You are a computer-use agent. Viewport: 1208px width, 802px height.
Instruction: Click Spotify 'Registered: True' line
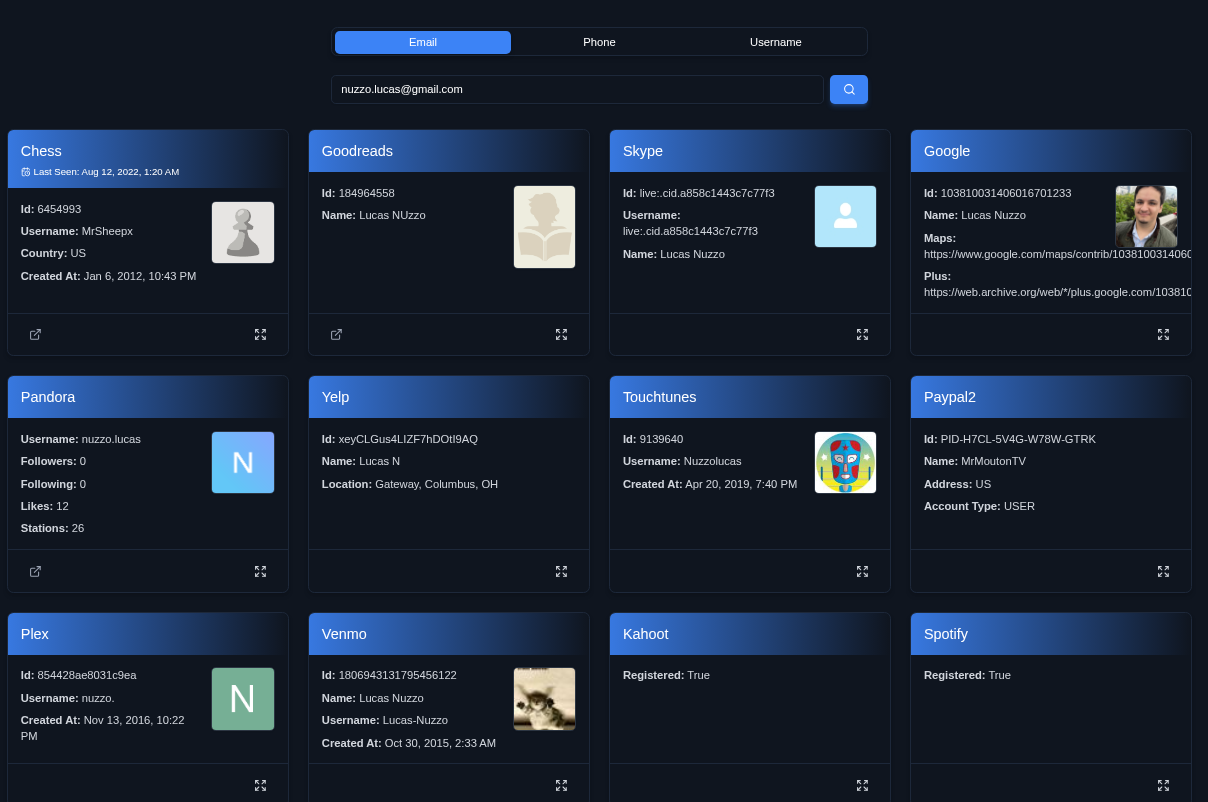point(968,675)
